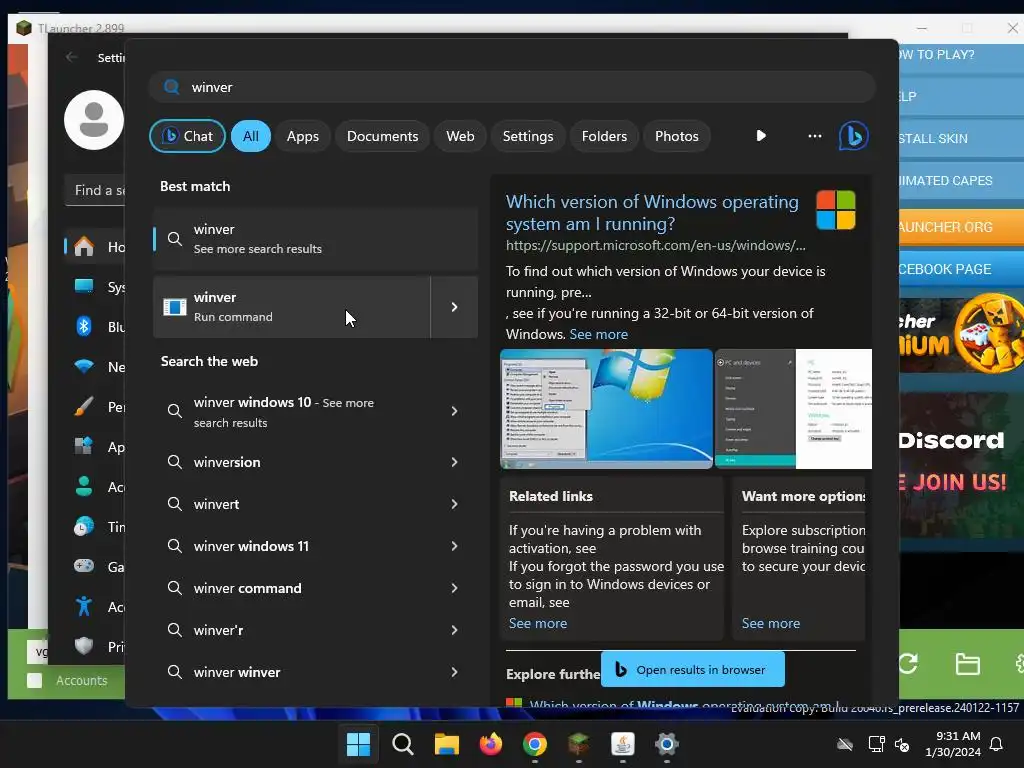Switch to Web search filter

[460, 136]
